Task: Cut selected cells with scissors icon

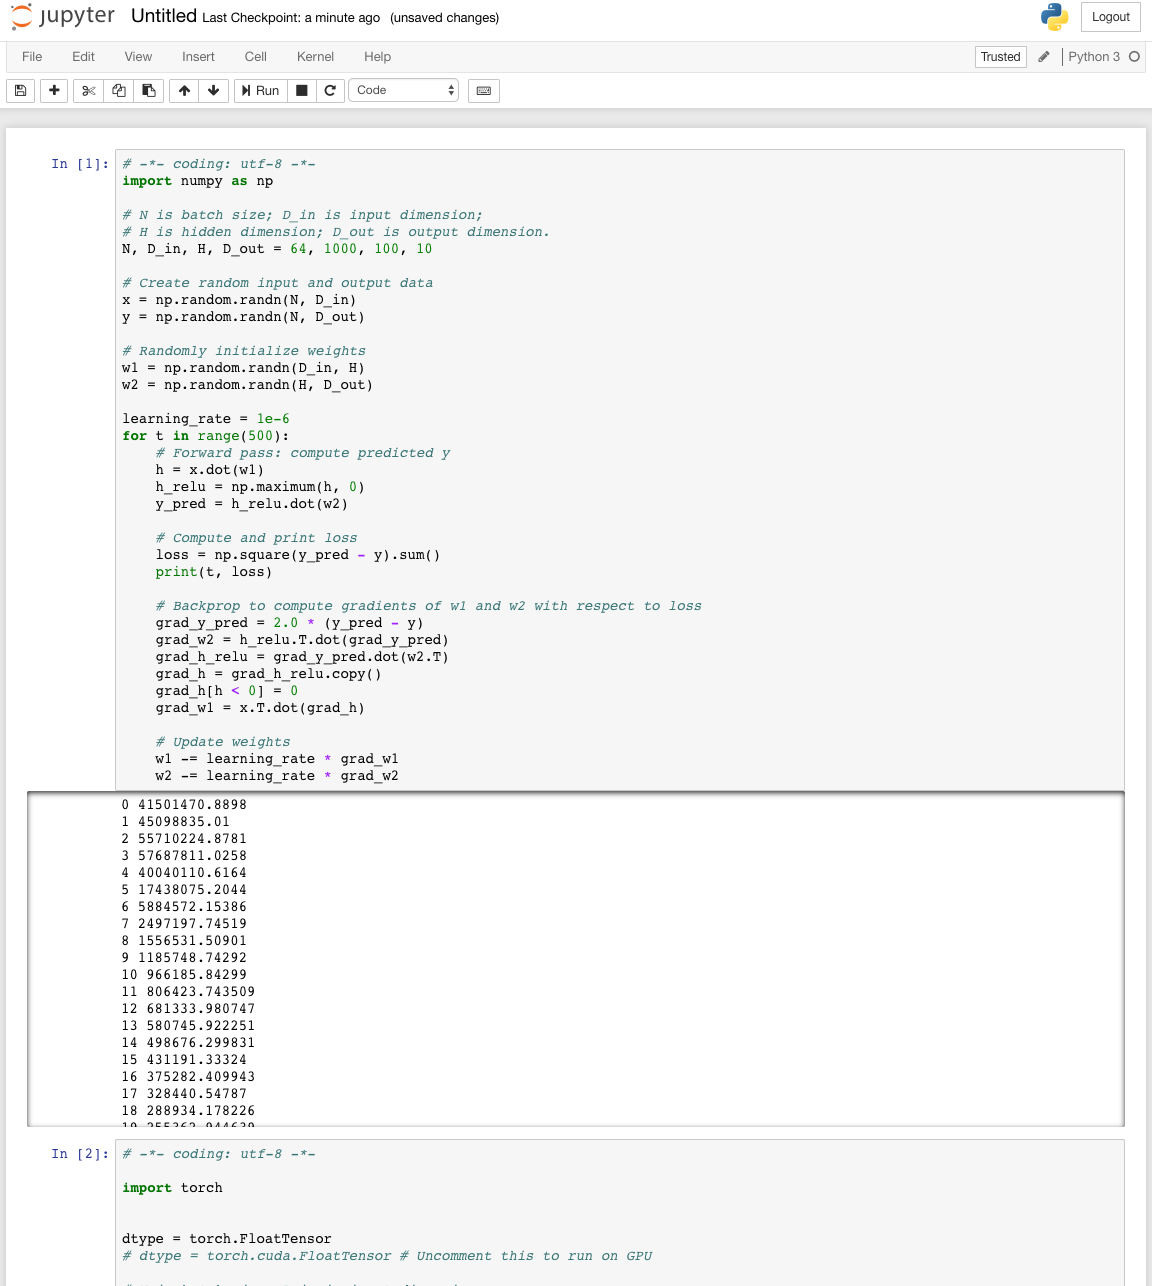Action: (x=89, y=91)
